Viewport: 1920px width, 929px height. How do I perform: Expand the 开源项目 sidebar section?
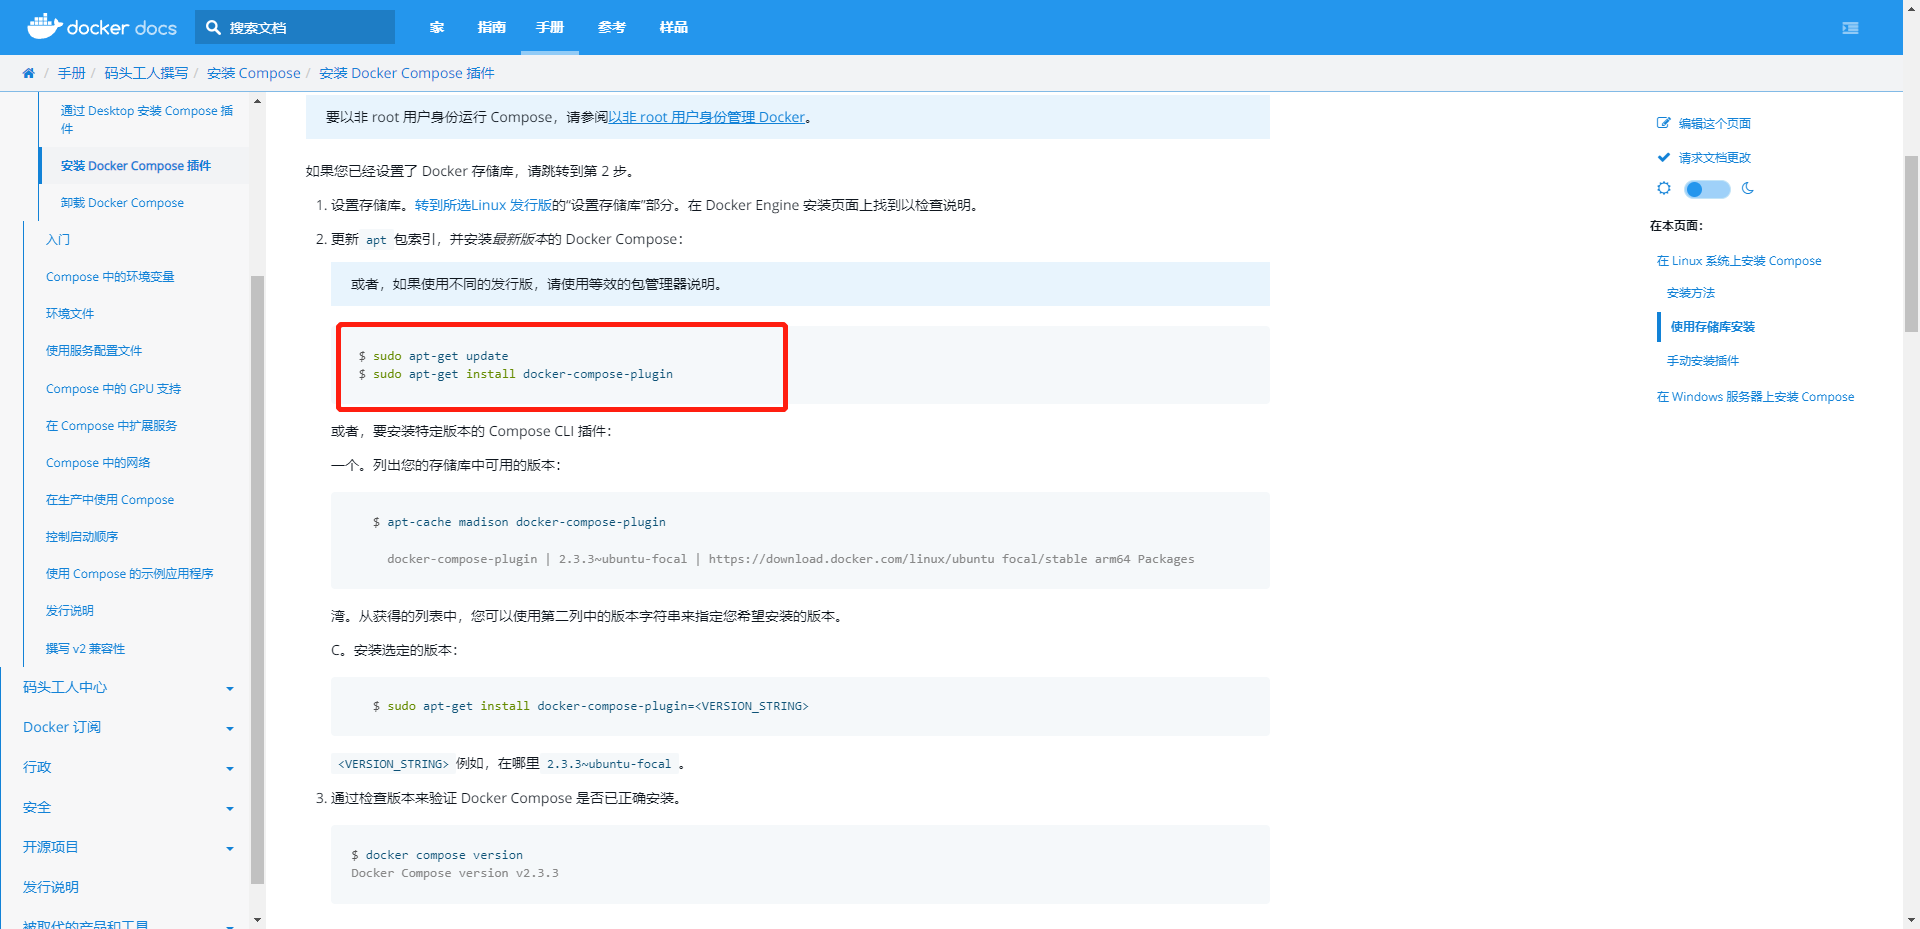[229, 848]
